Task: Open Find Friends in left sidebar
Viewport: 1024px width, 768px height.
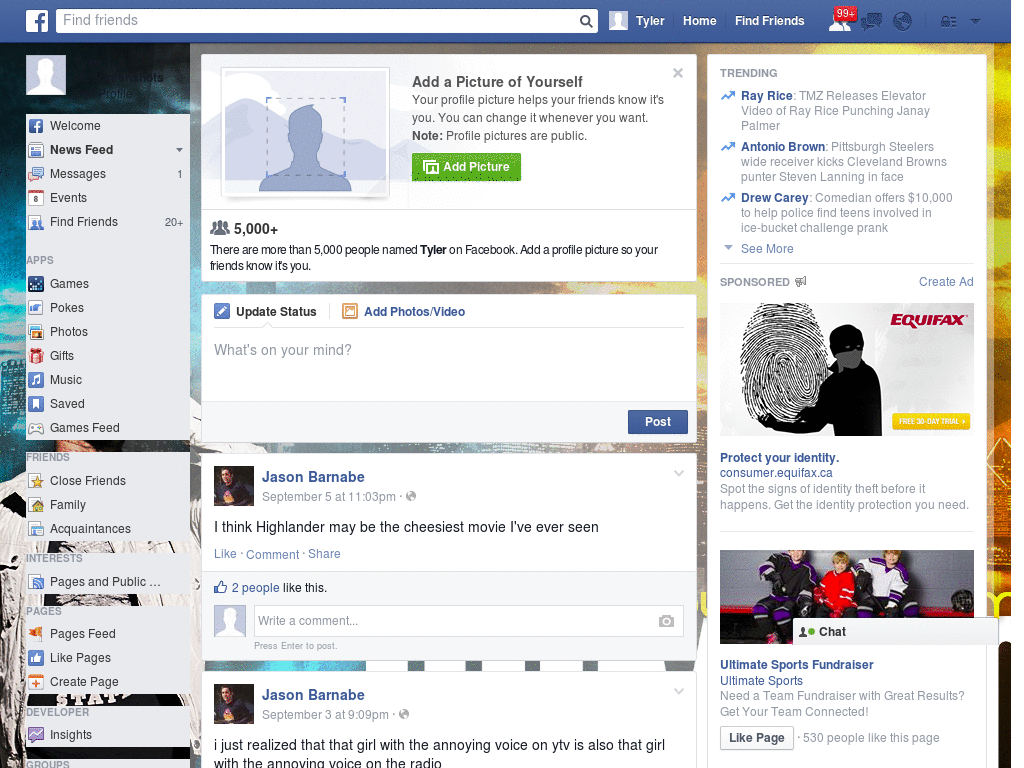Action: coord(108,222)
